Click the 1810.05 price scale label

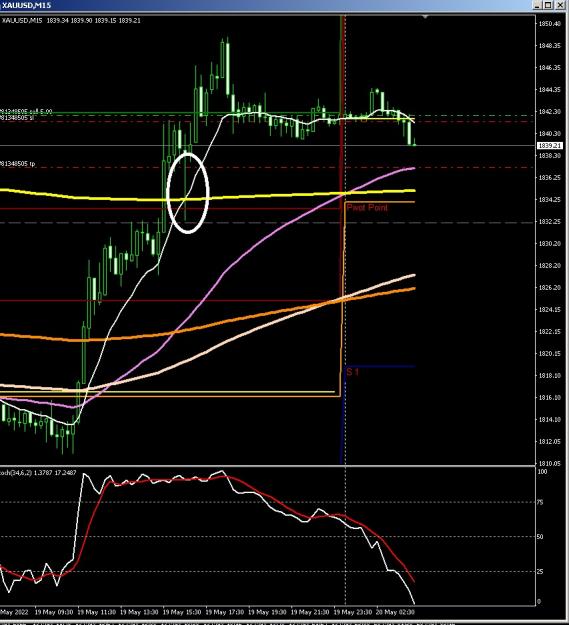pos(549,464)
